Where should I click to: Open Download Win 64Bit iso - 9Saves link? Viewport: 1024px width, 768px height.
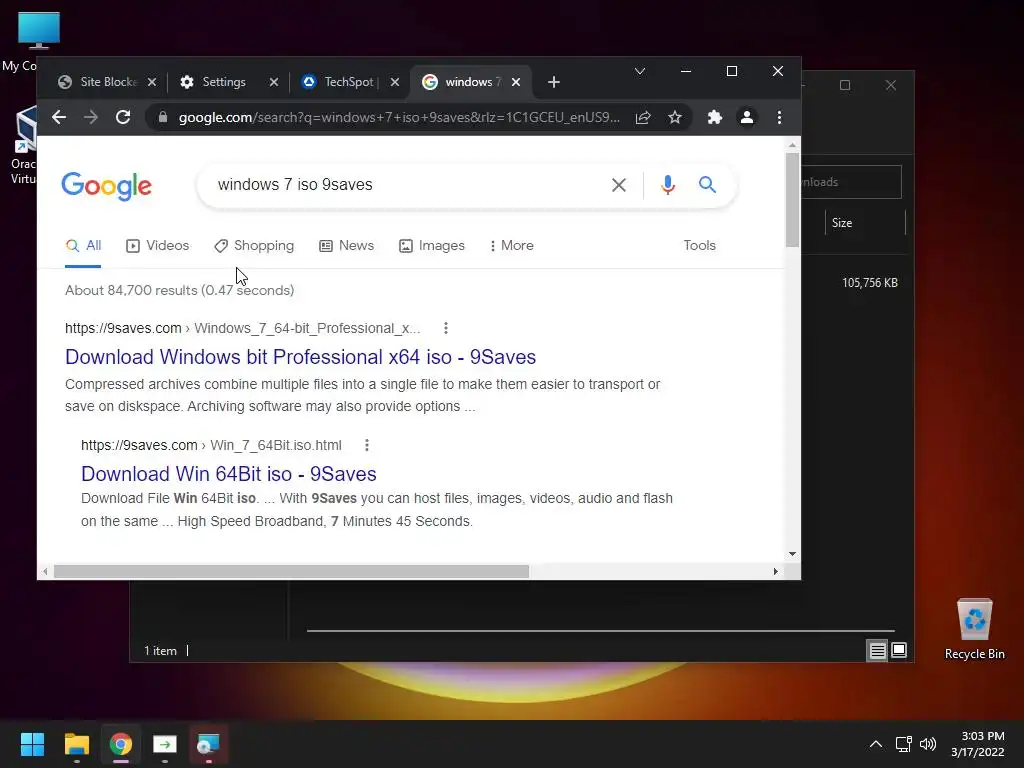229,474
